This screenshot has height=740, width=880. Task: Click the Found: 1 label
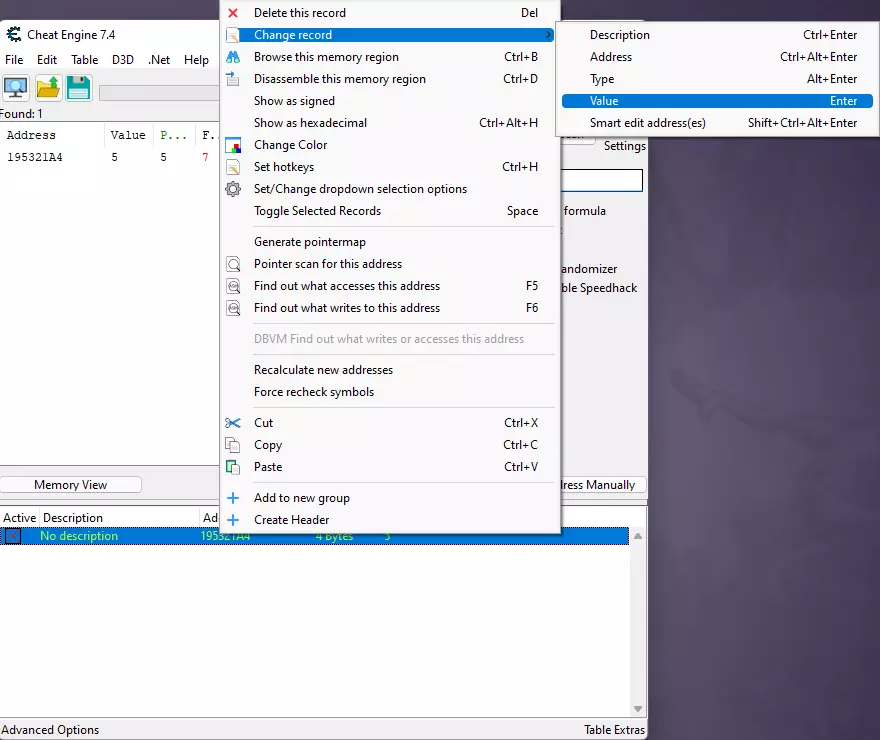coord(21,114)
